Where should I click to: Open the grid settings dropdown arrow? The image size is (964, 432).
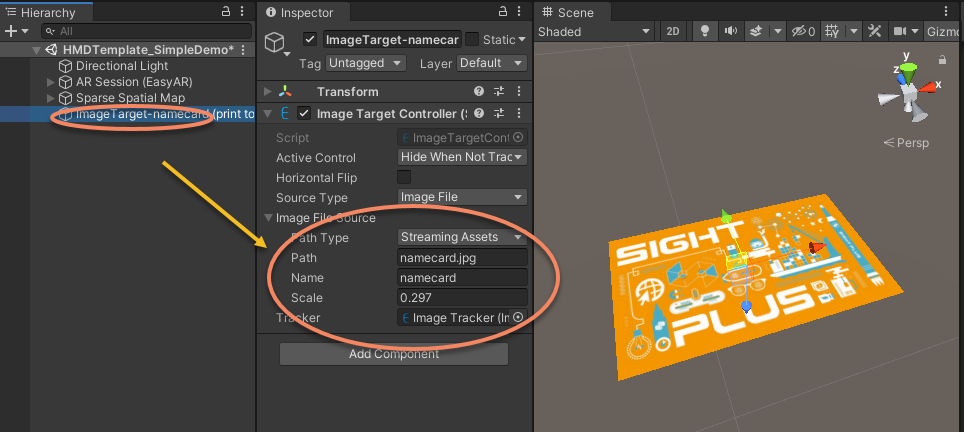pos(854,31)
